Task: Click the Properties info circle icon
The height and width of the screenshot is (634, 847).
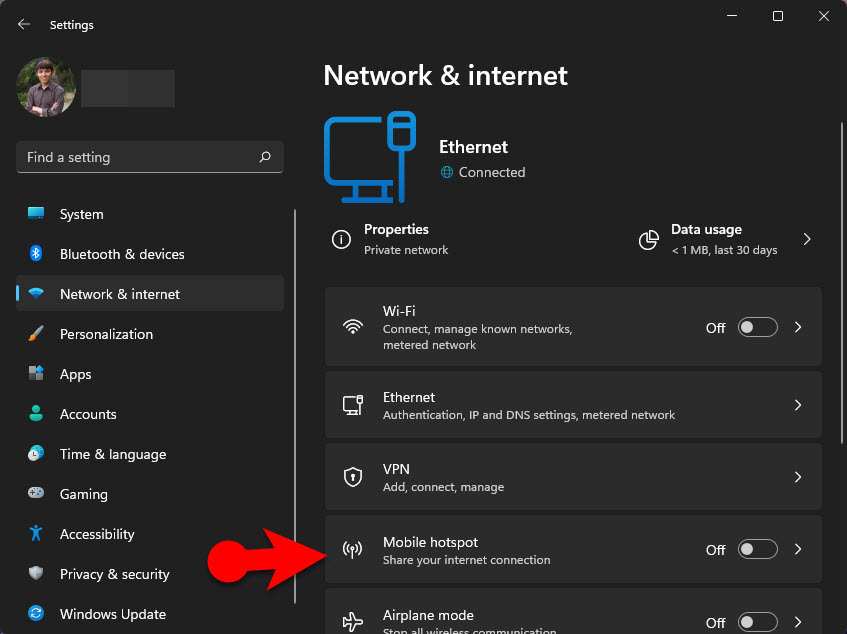Action: tap(341, 239)
